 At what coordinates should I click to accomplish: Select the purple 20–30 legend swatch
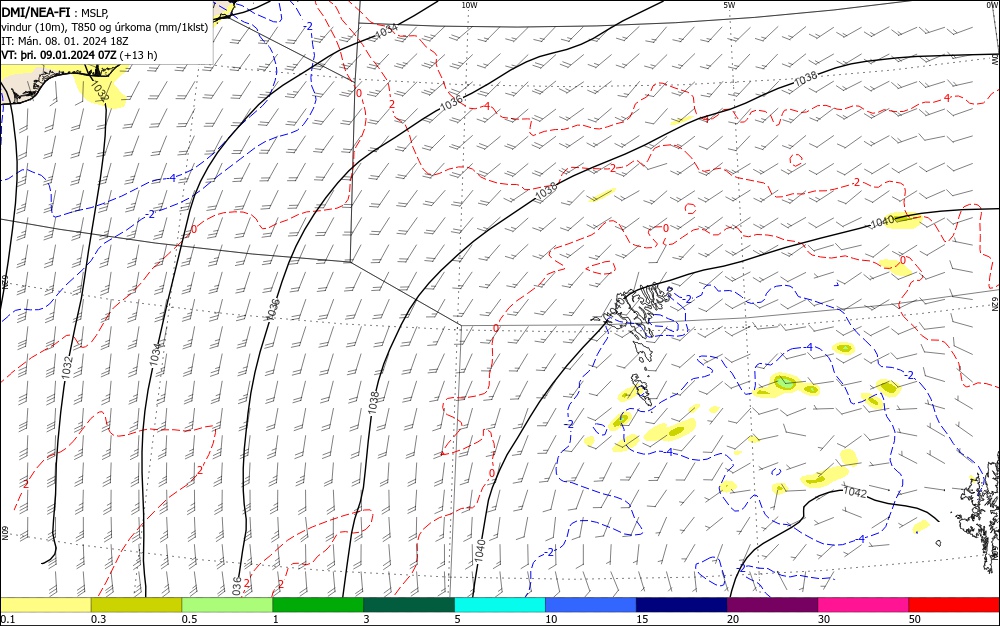pyautogui.click(x=772, y=605)
